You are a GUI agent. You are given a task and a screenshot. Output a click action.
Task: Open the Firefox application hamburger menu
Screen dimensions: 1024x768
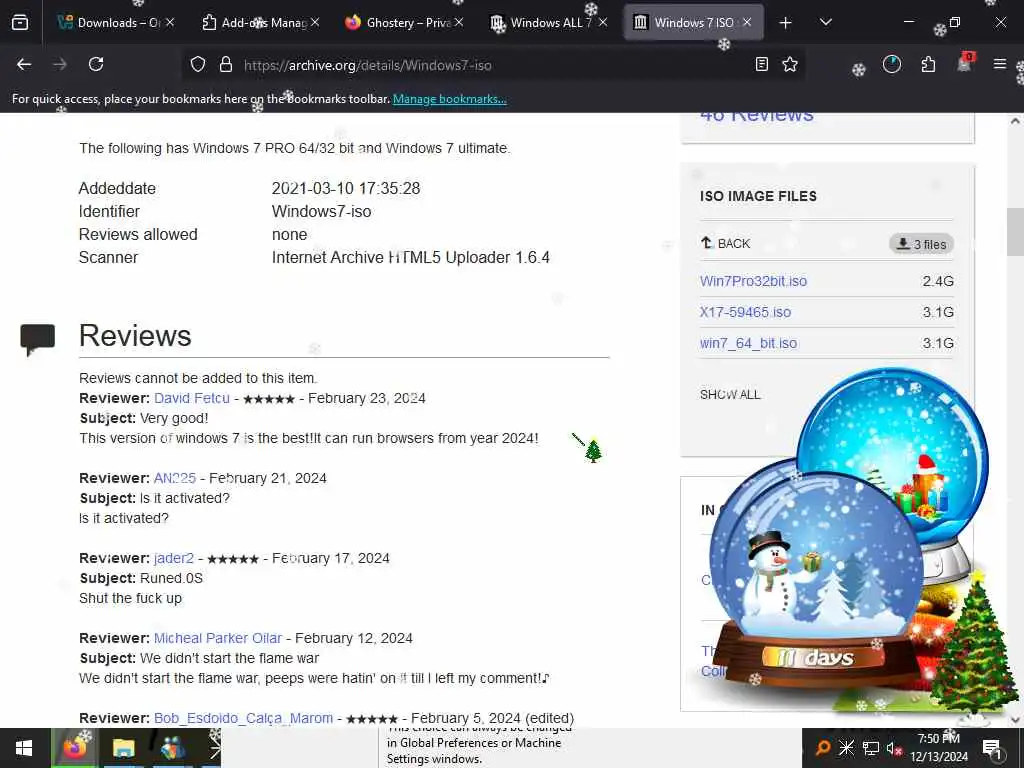click(x=1000, y=64)
